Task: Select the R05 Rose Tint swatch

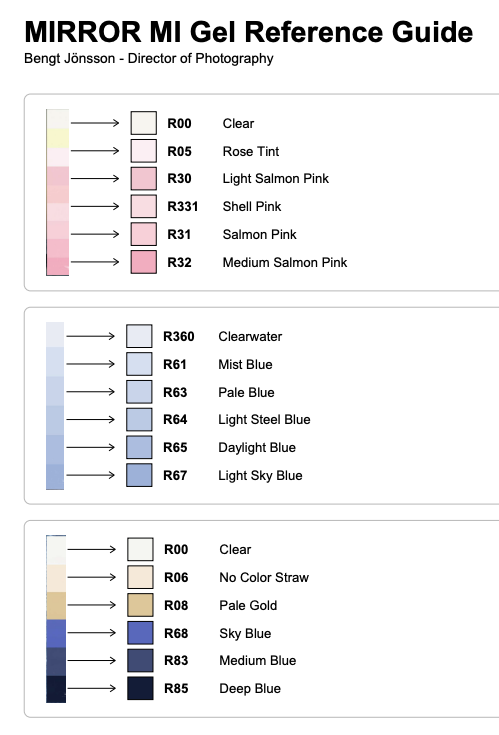Action: tap(143, 151)
